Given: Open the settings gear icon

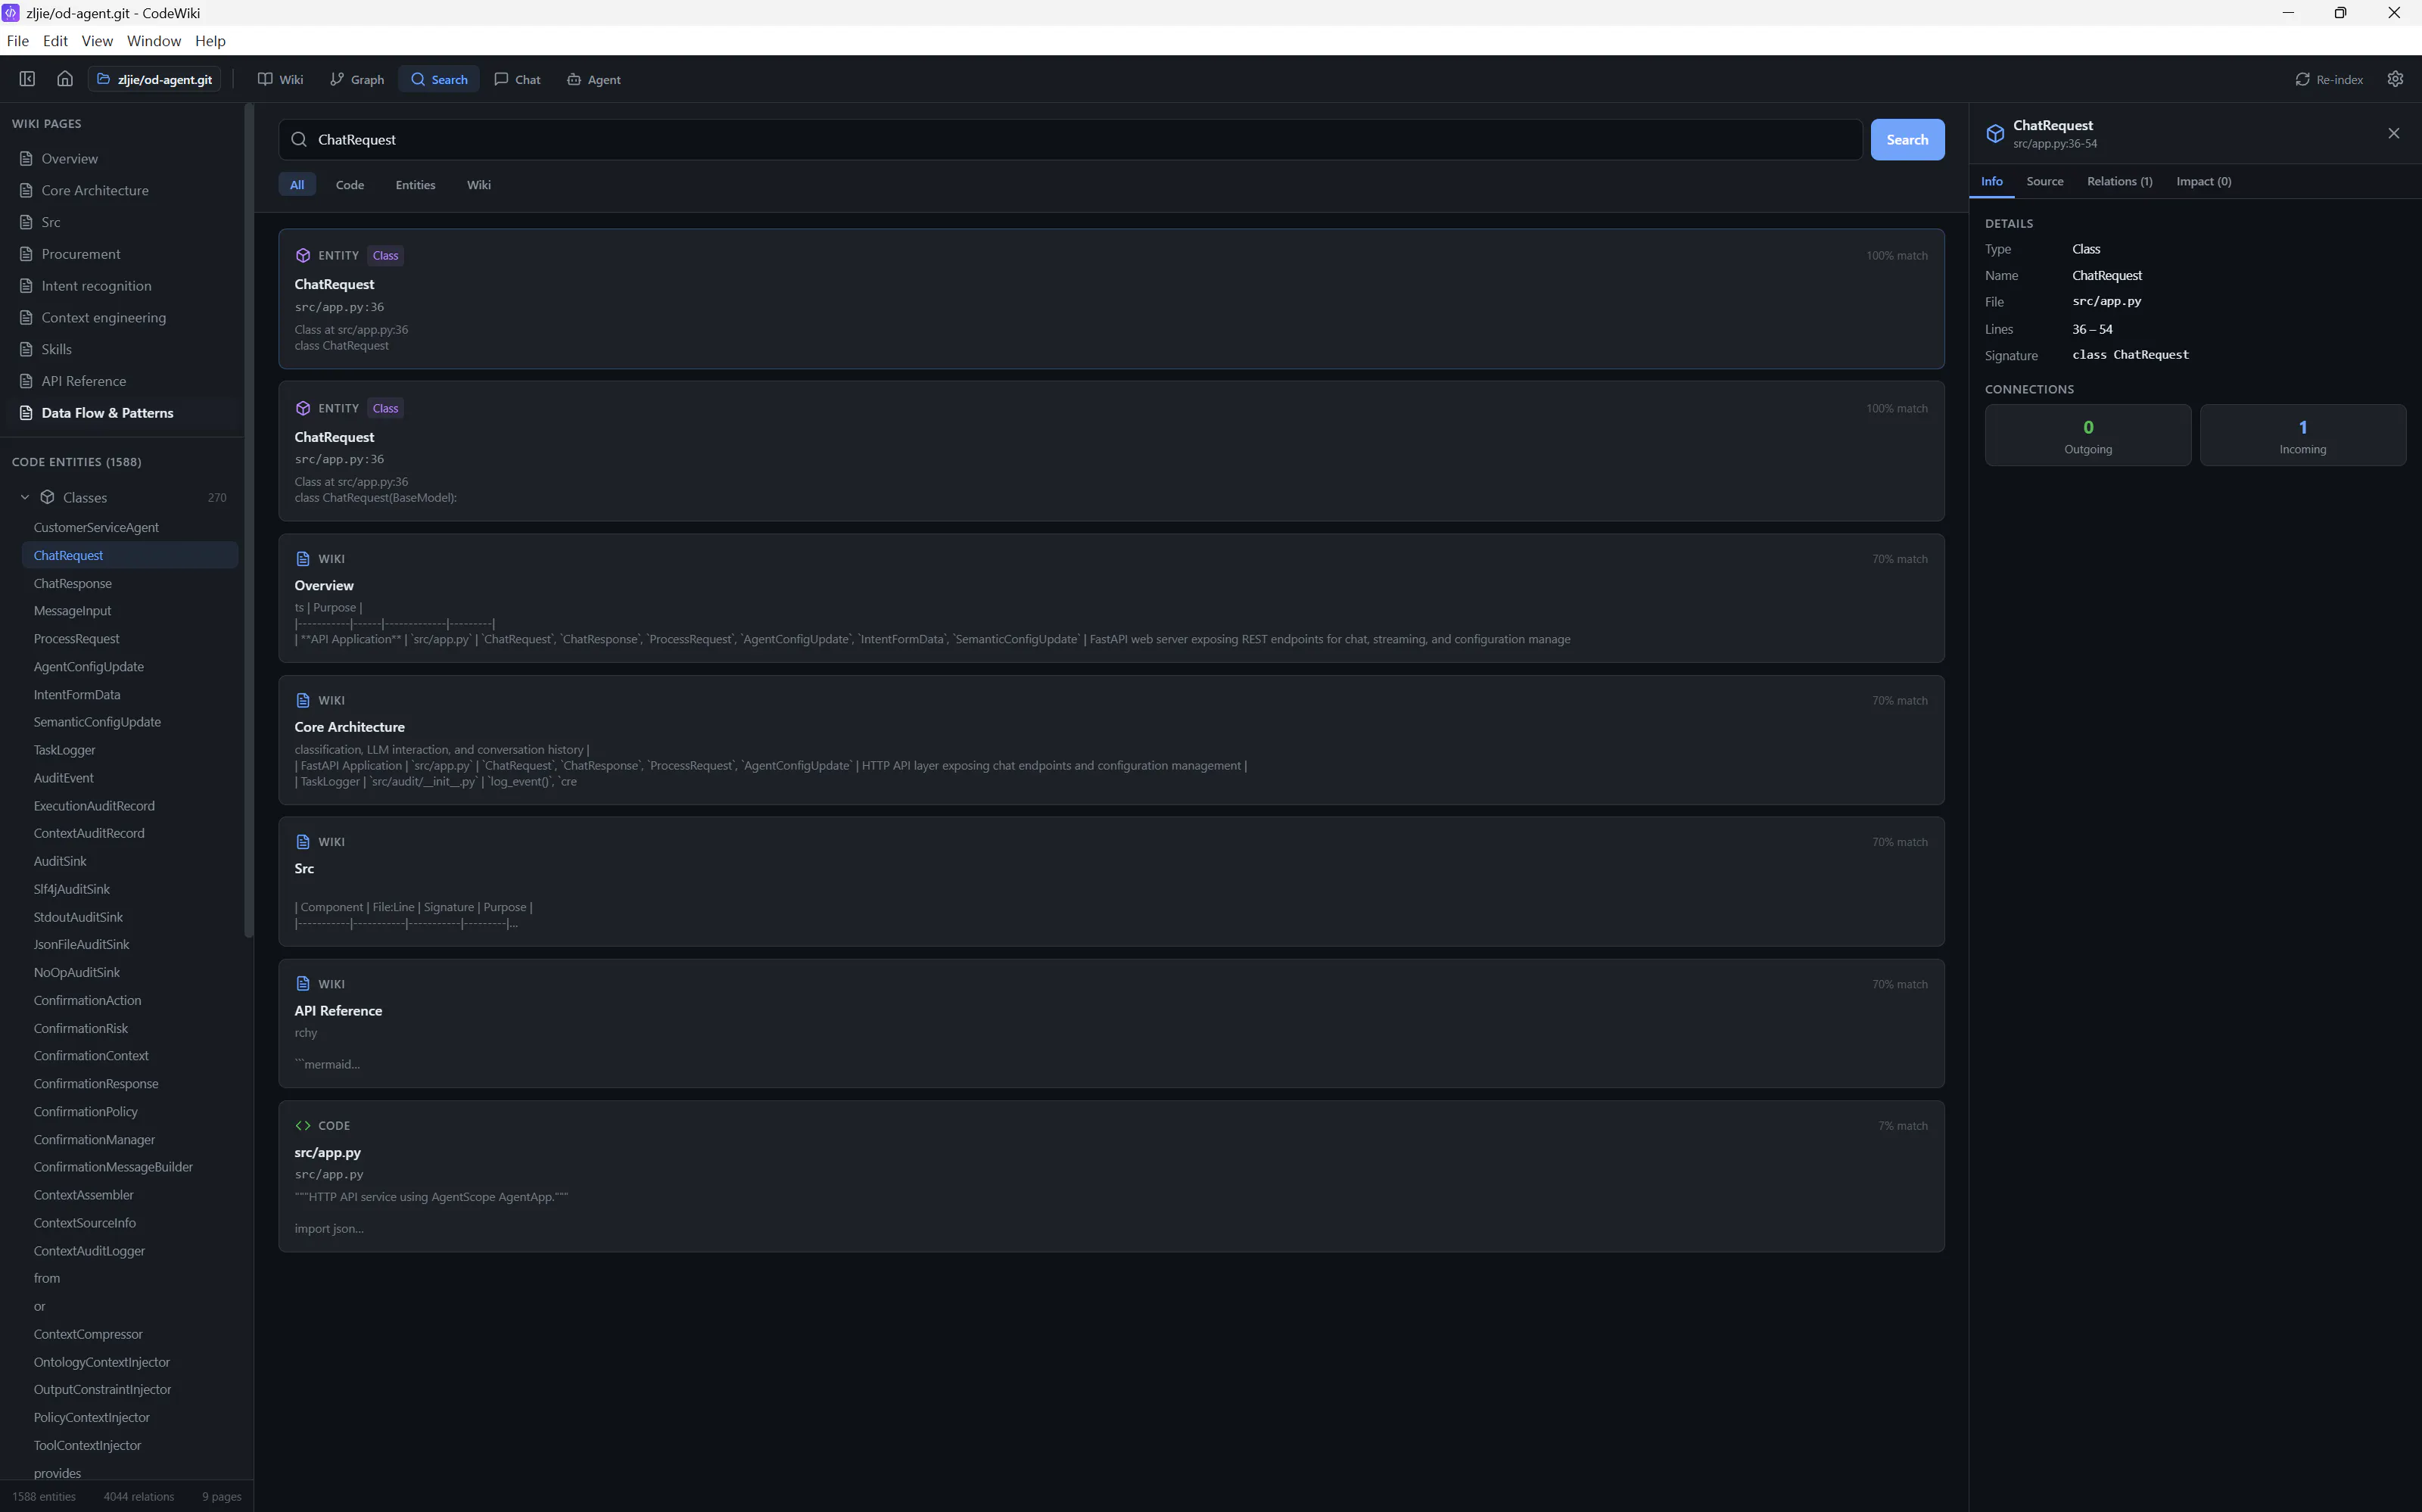Looking at the screenshot, I should click(x=2395, y=79).
